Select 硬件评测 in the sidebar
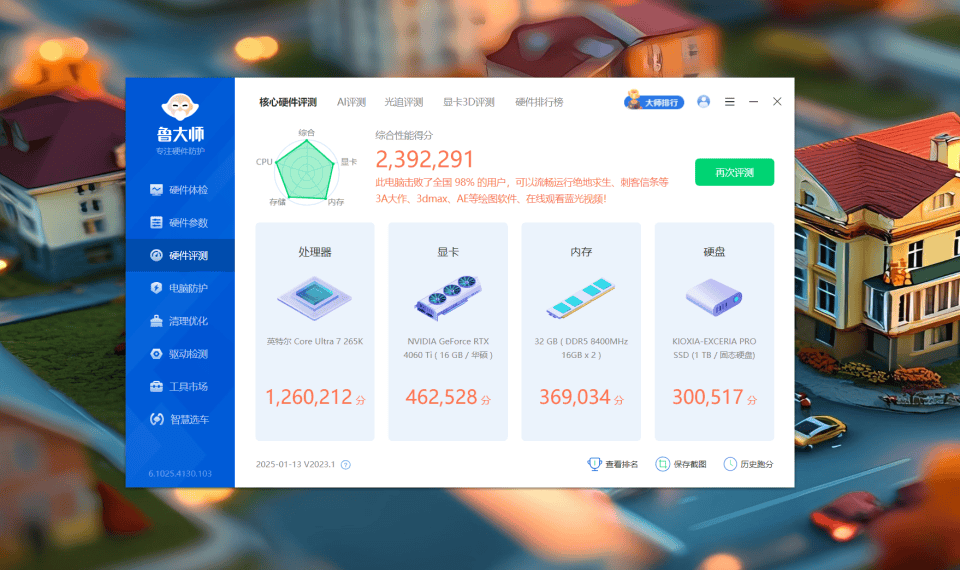 pyautogui.click(x=180, y=255)
